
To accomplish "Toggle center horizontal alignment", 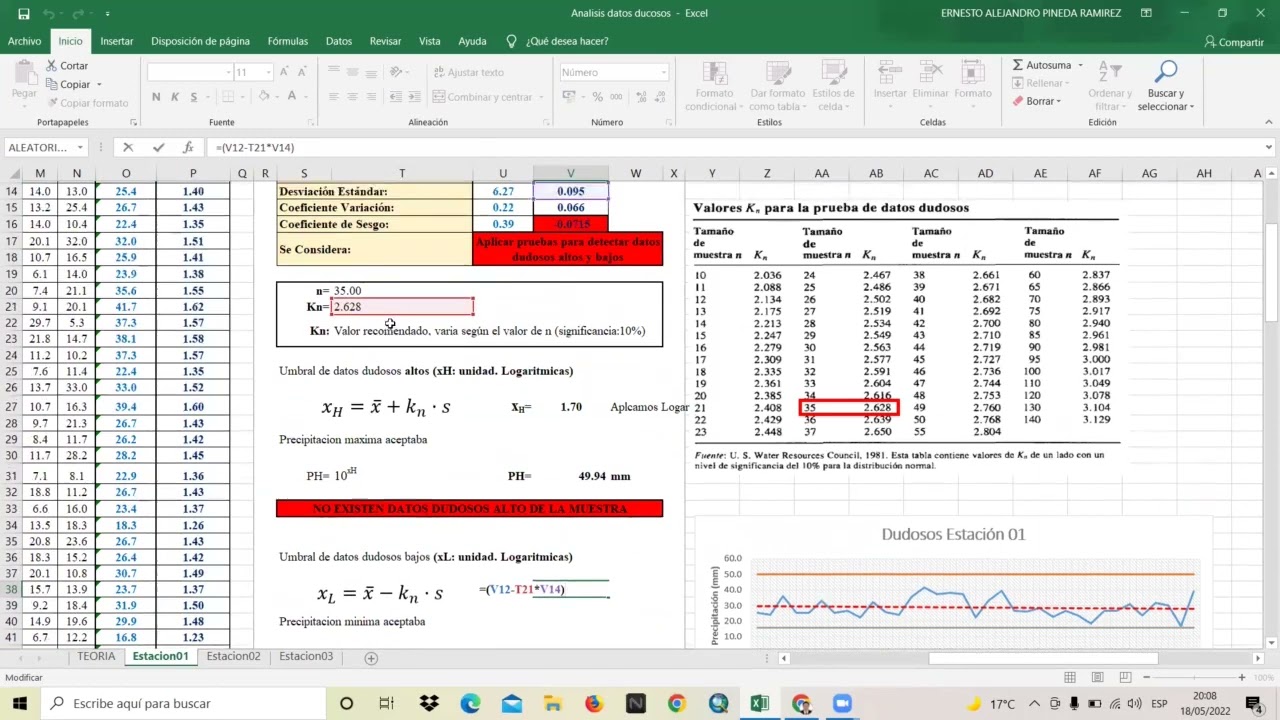I will pyautogui.click(x=355, y=97).
